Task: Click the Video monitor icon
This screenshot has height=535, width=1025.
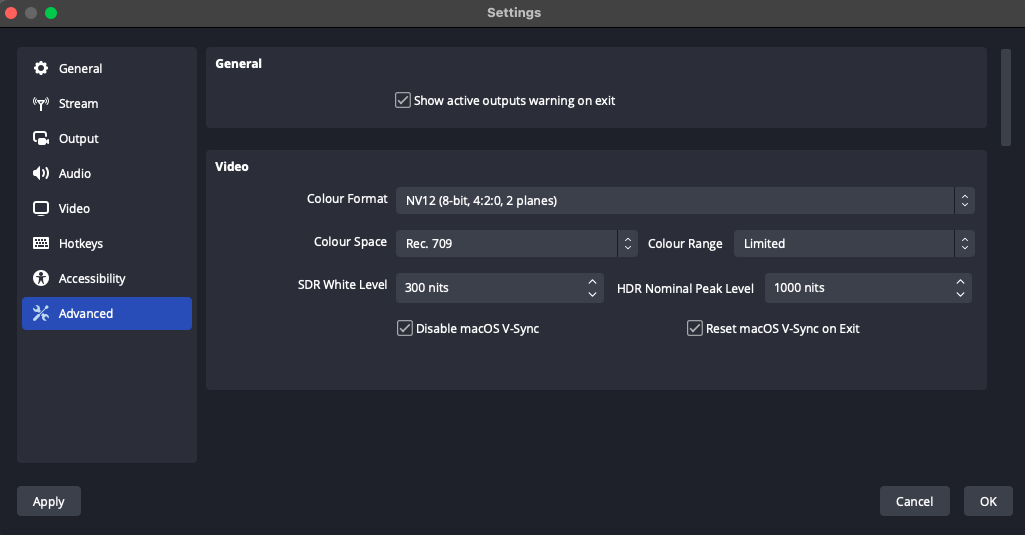Action: (x=41, y=209)
